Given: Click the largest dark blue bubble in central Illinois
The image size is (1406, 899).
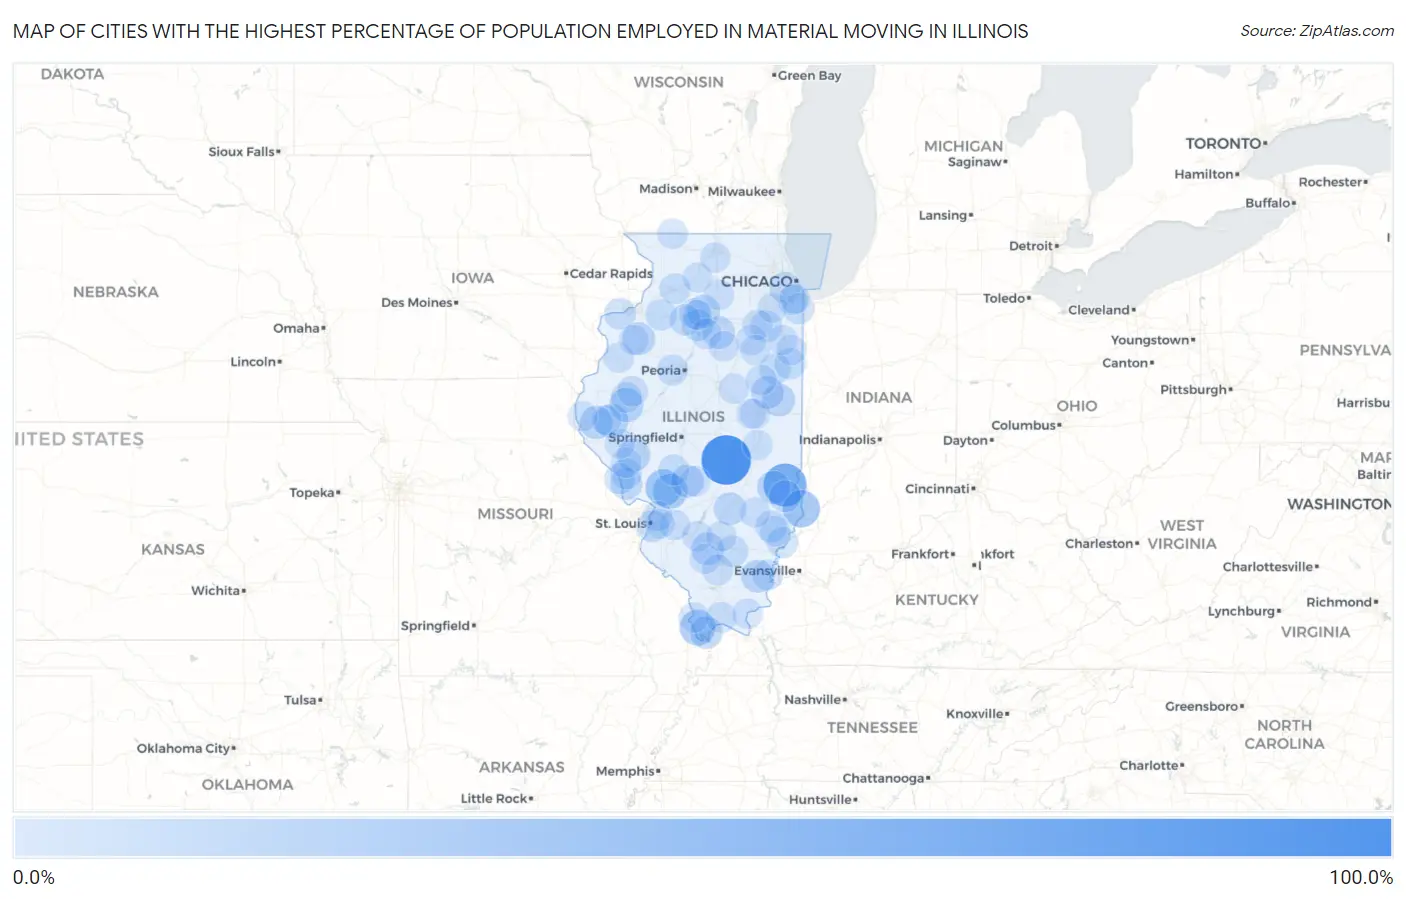Looking at the screenshot, I should coord(726,460).
